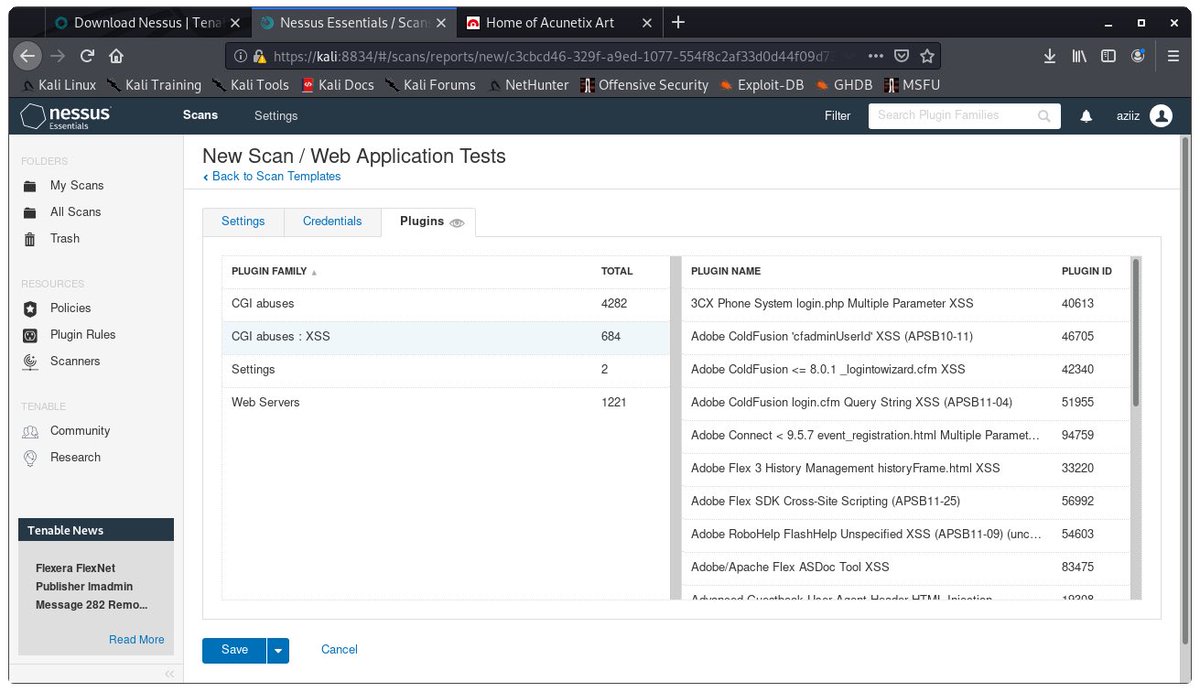
Task: Open the notifications bell icon
Action: (x=1086, y=116)
